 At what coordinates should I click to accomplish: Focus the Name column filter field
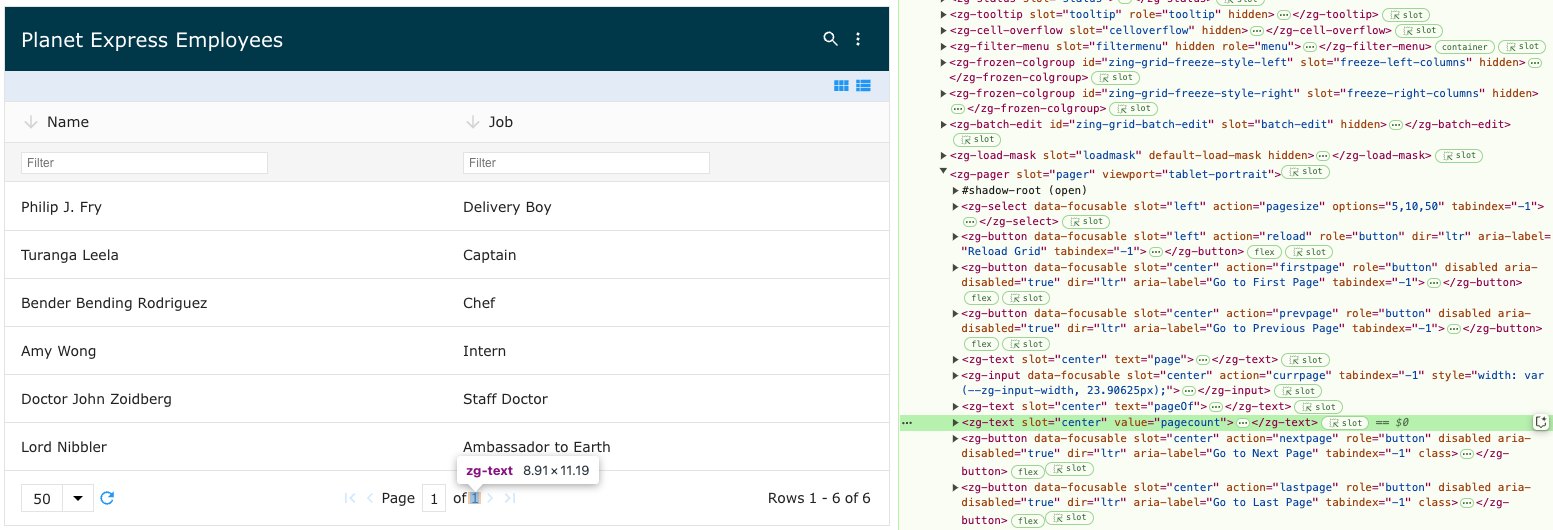[144, 162]
